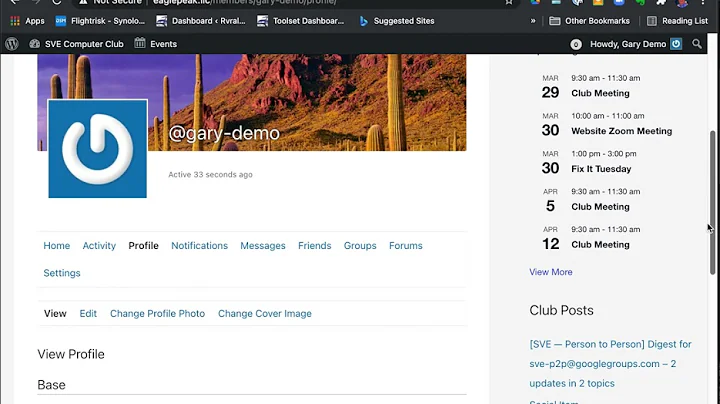Image resolution: width=720 pixels, height=404 pixels.
Task: Open the WordPress logo menu
Action: [12, 44]
